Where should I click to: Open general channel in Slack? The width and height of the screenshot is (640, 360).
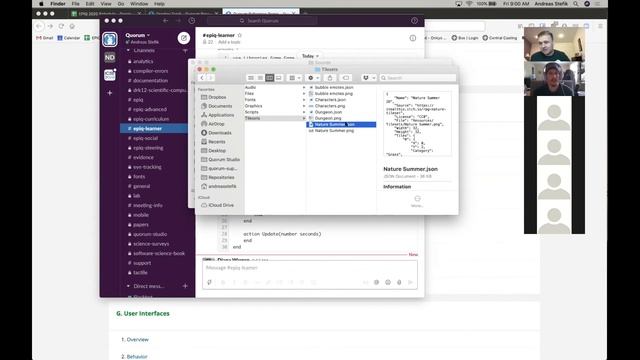click(x=141, y=186)
